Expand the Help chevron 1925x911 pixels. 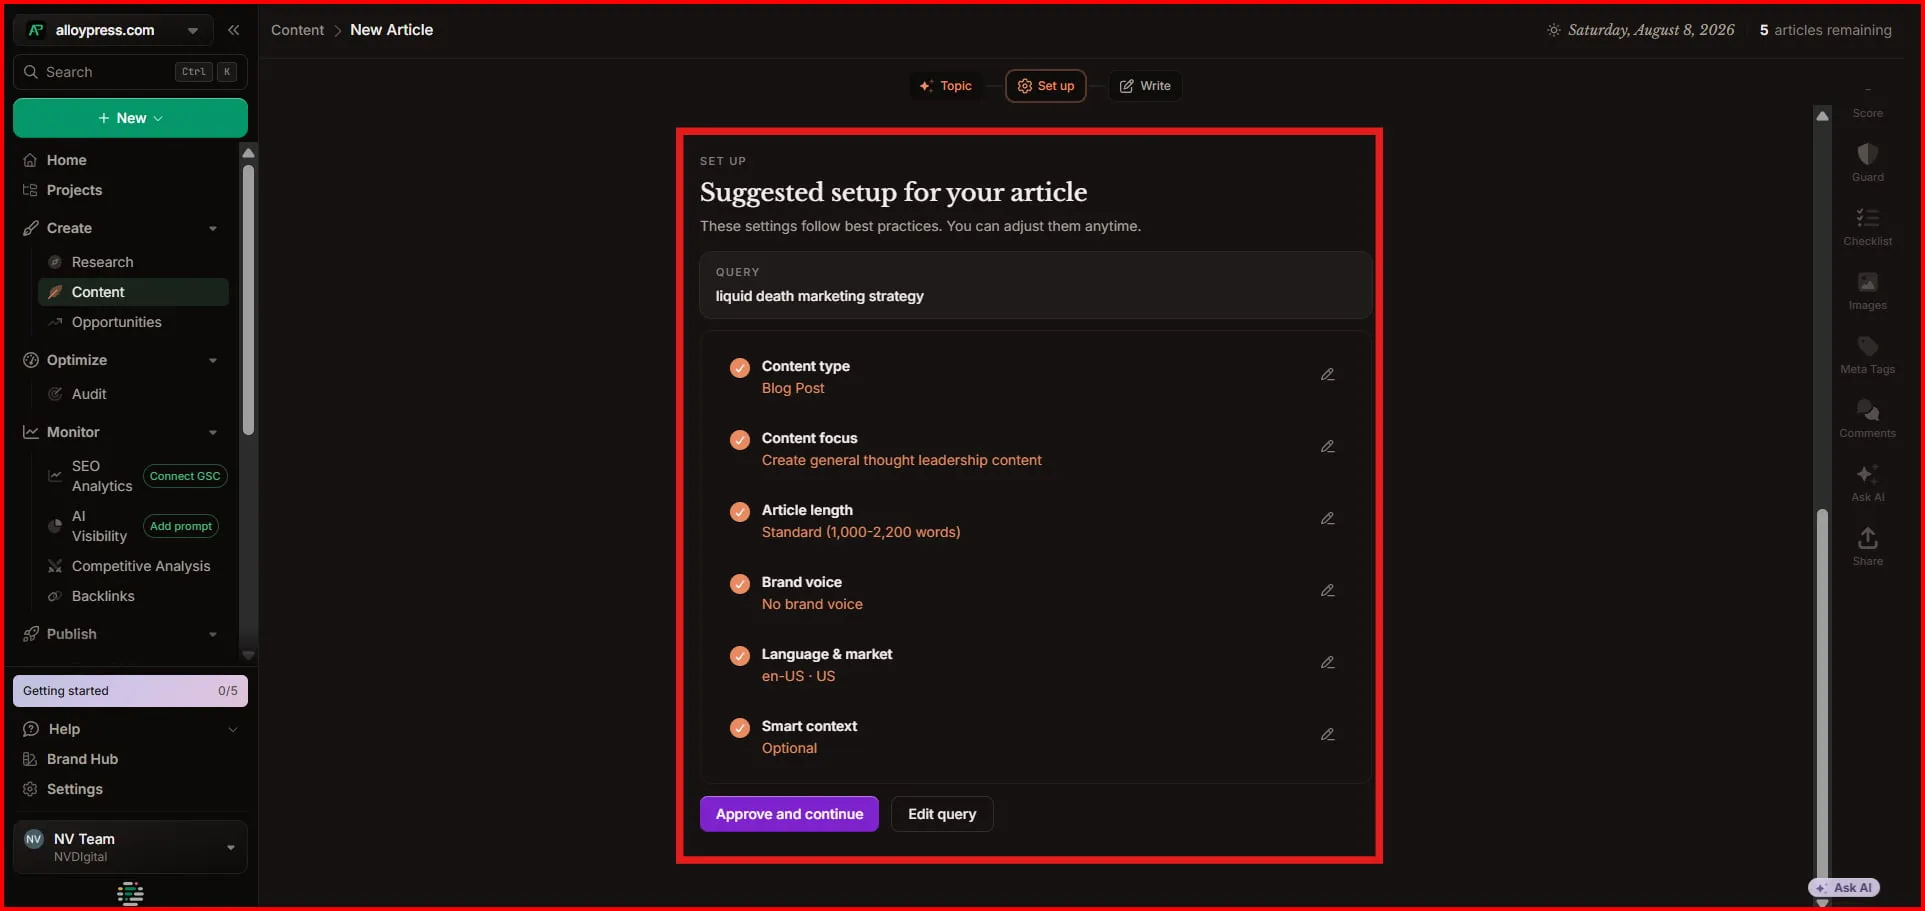tap(233, 729)
